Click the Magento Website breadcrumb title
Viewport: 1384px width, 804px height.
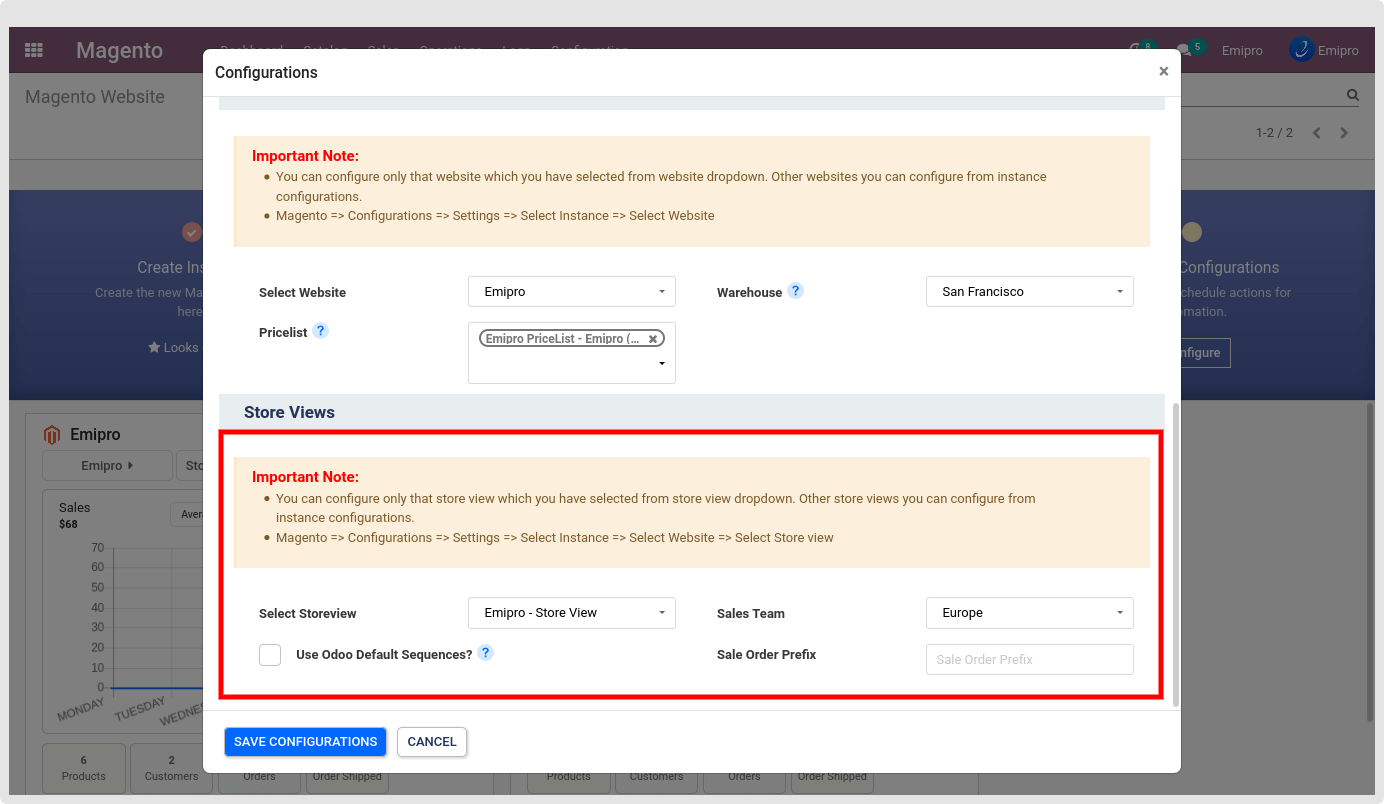[95, 97]
